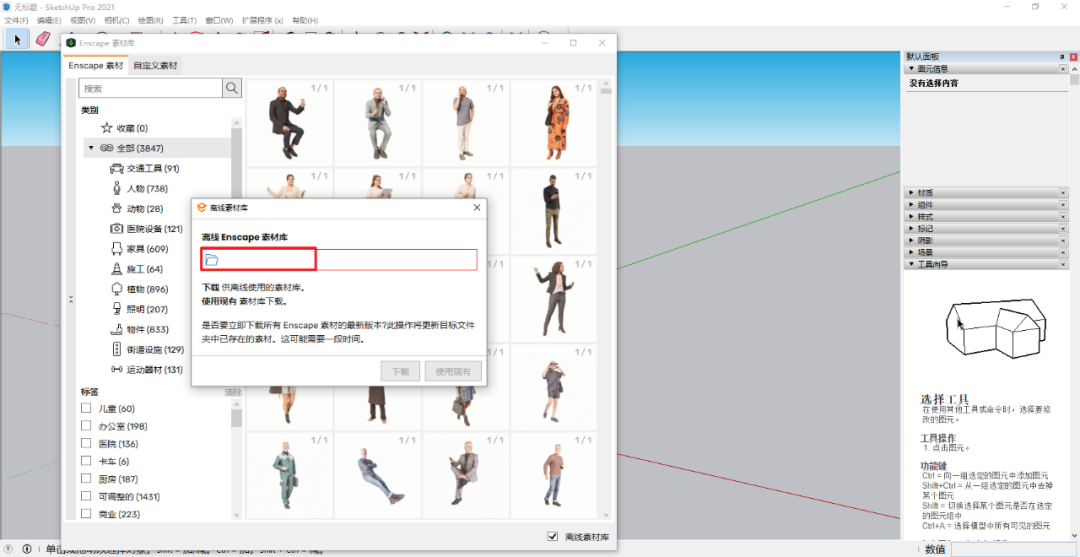Collapse the 图元信息 panel section

(x=911, y=70)
